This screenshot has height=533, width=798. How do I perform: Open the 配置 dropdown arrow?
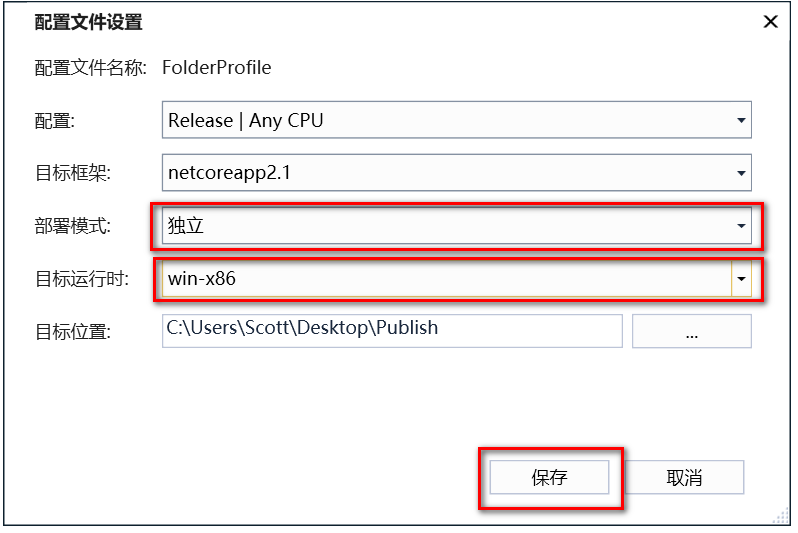tap(741, 120)
